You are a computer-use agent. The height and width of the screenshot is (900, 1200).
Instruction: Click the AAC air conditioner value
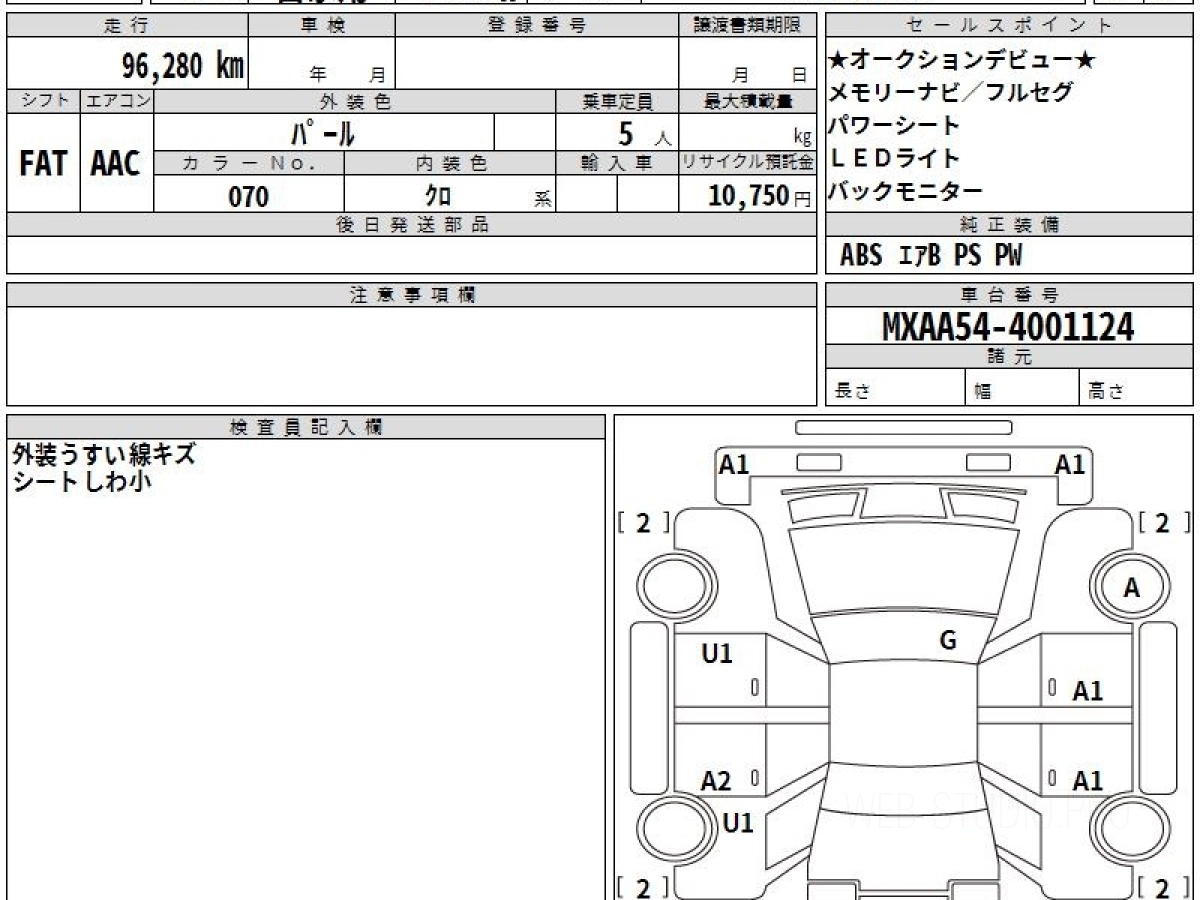coord(116,164)
